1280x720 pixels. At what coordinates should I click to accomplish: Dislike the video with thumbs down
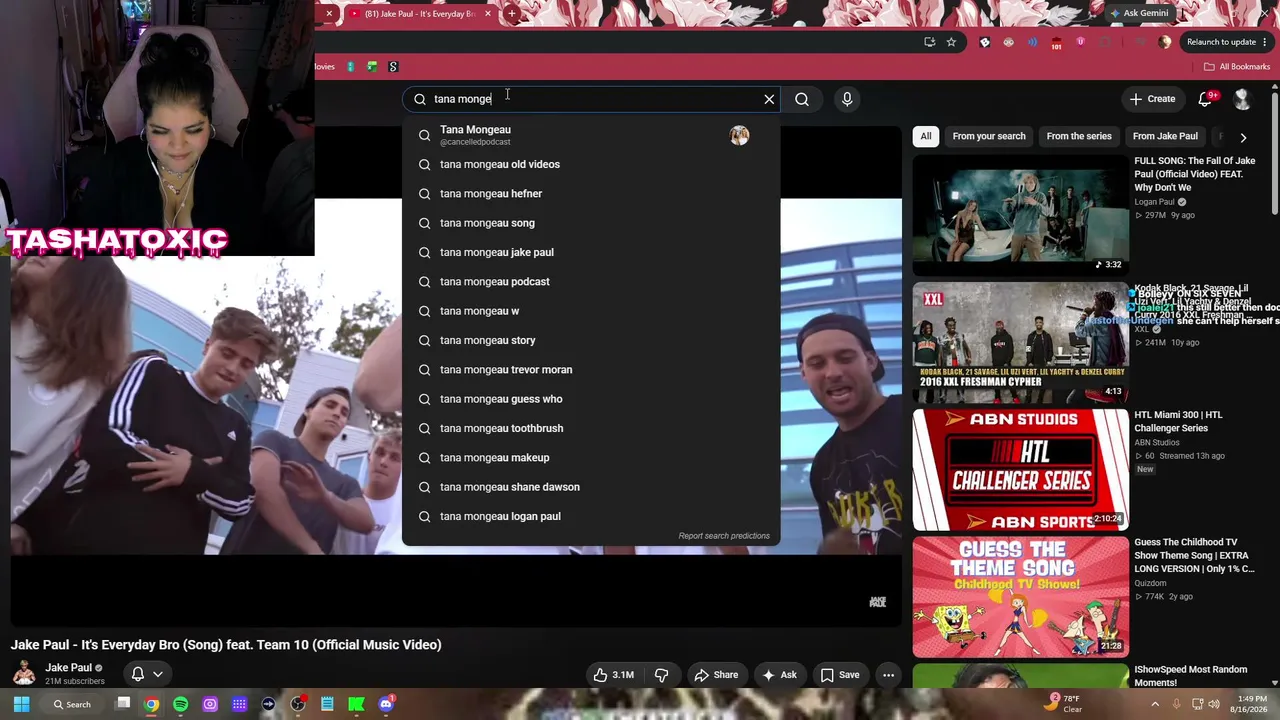click(x=661, y=675)
